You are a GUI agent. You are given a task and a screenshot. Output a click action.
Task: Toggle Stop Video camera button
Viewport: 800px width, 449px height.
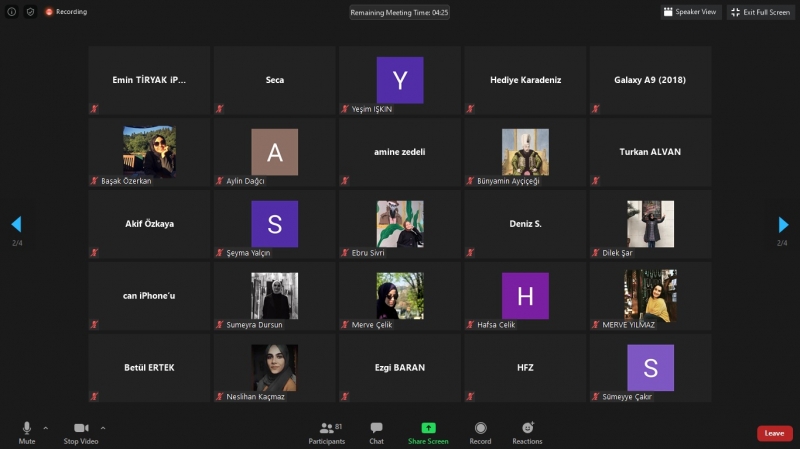pos(80,428)
